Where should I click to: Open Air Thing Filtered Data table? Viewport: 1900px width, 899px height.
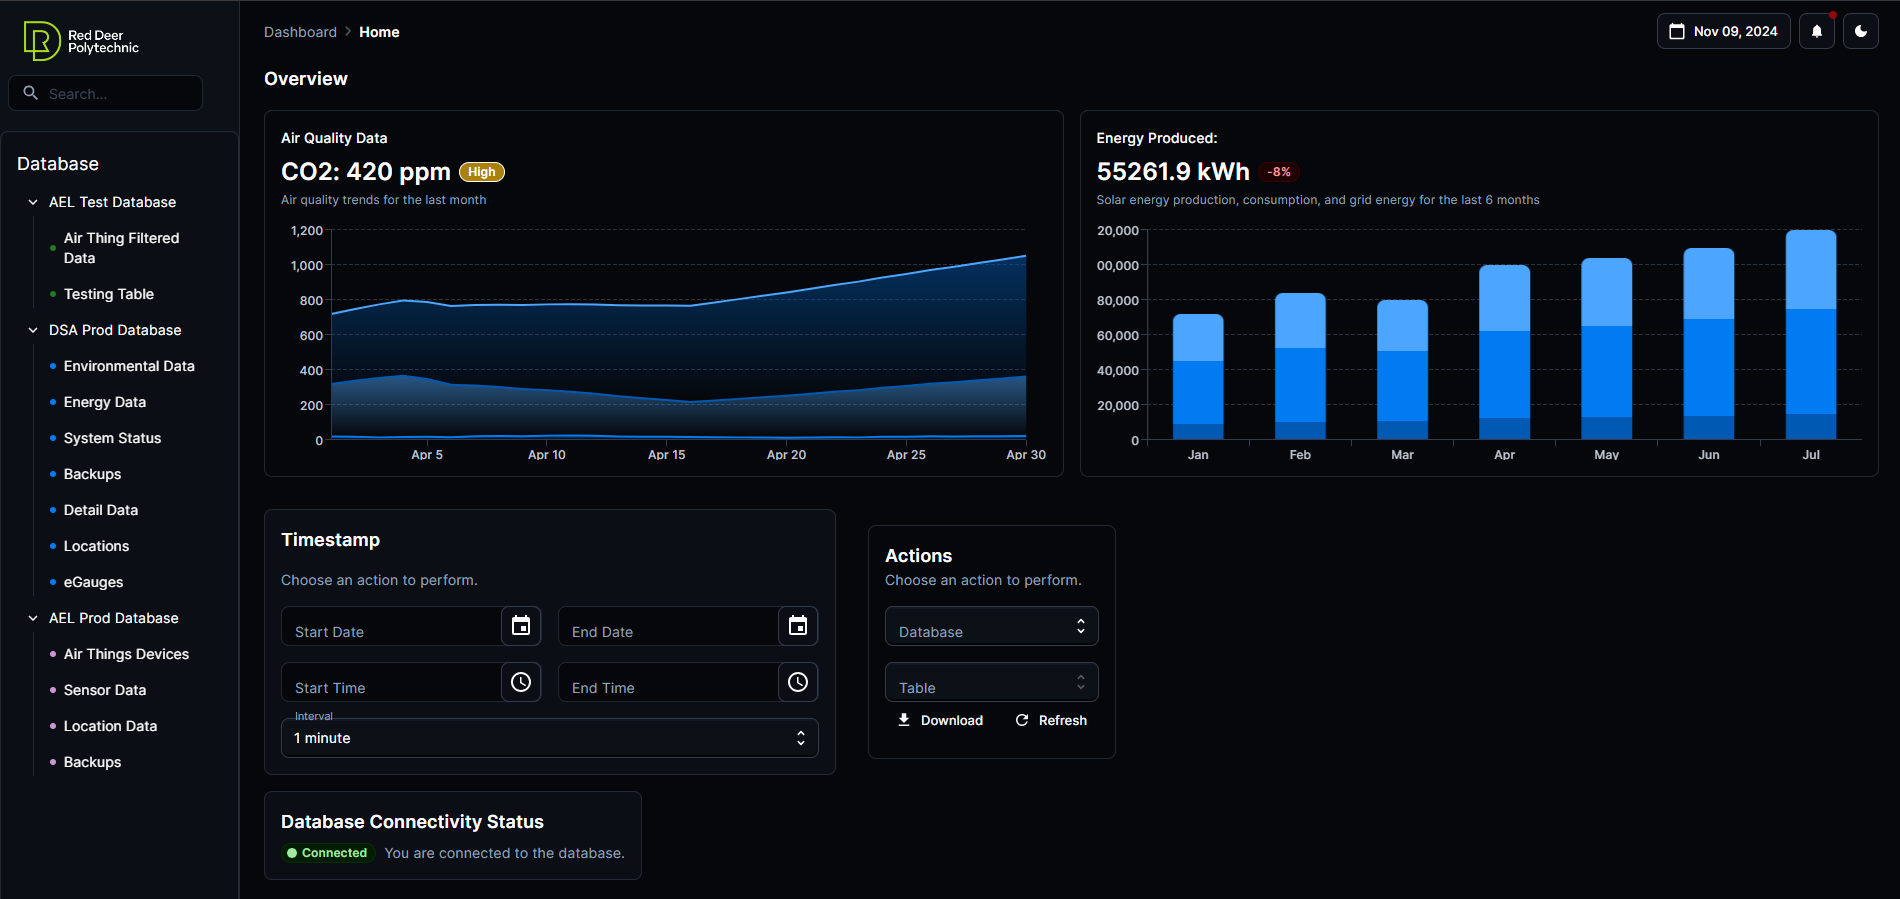[121, 248]
